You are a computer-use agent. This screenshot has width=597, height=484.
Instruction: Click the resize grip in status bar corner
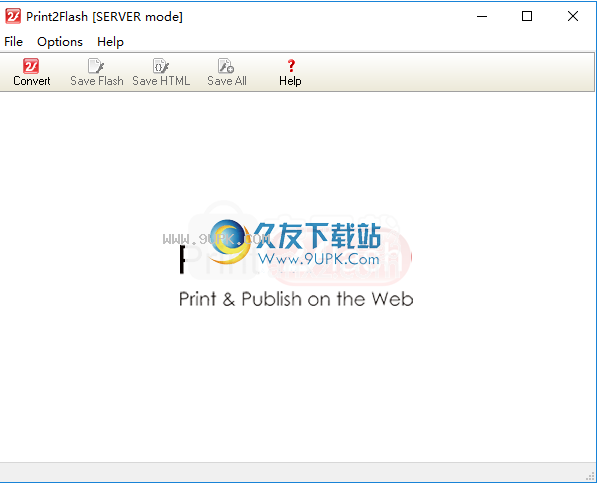pyautogui.click(x=591, y=476)
